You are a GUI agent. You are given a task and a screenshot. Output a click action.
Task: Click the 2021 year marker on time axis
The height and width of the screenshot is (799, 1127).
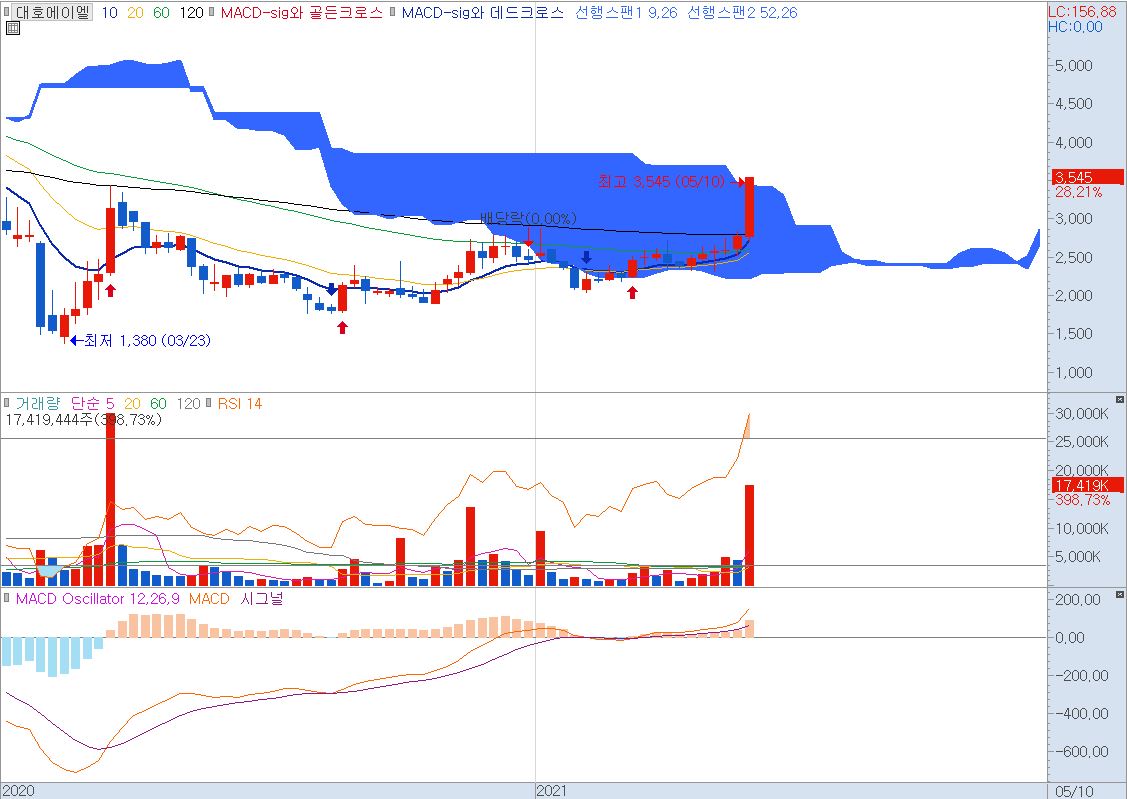pos(552,790)
